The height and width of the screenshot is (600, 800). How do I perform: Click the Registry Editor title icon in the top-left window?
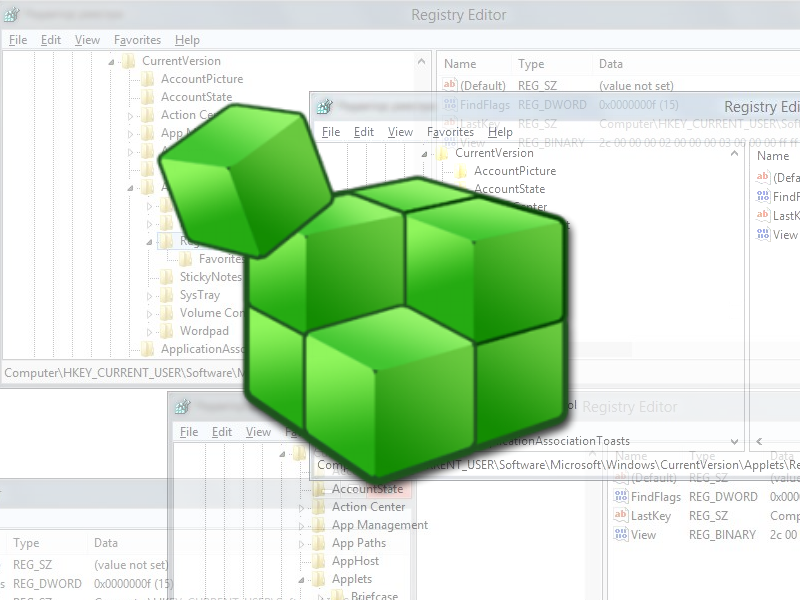tap(12, 15)
